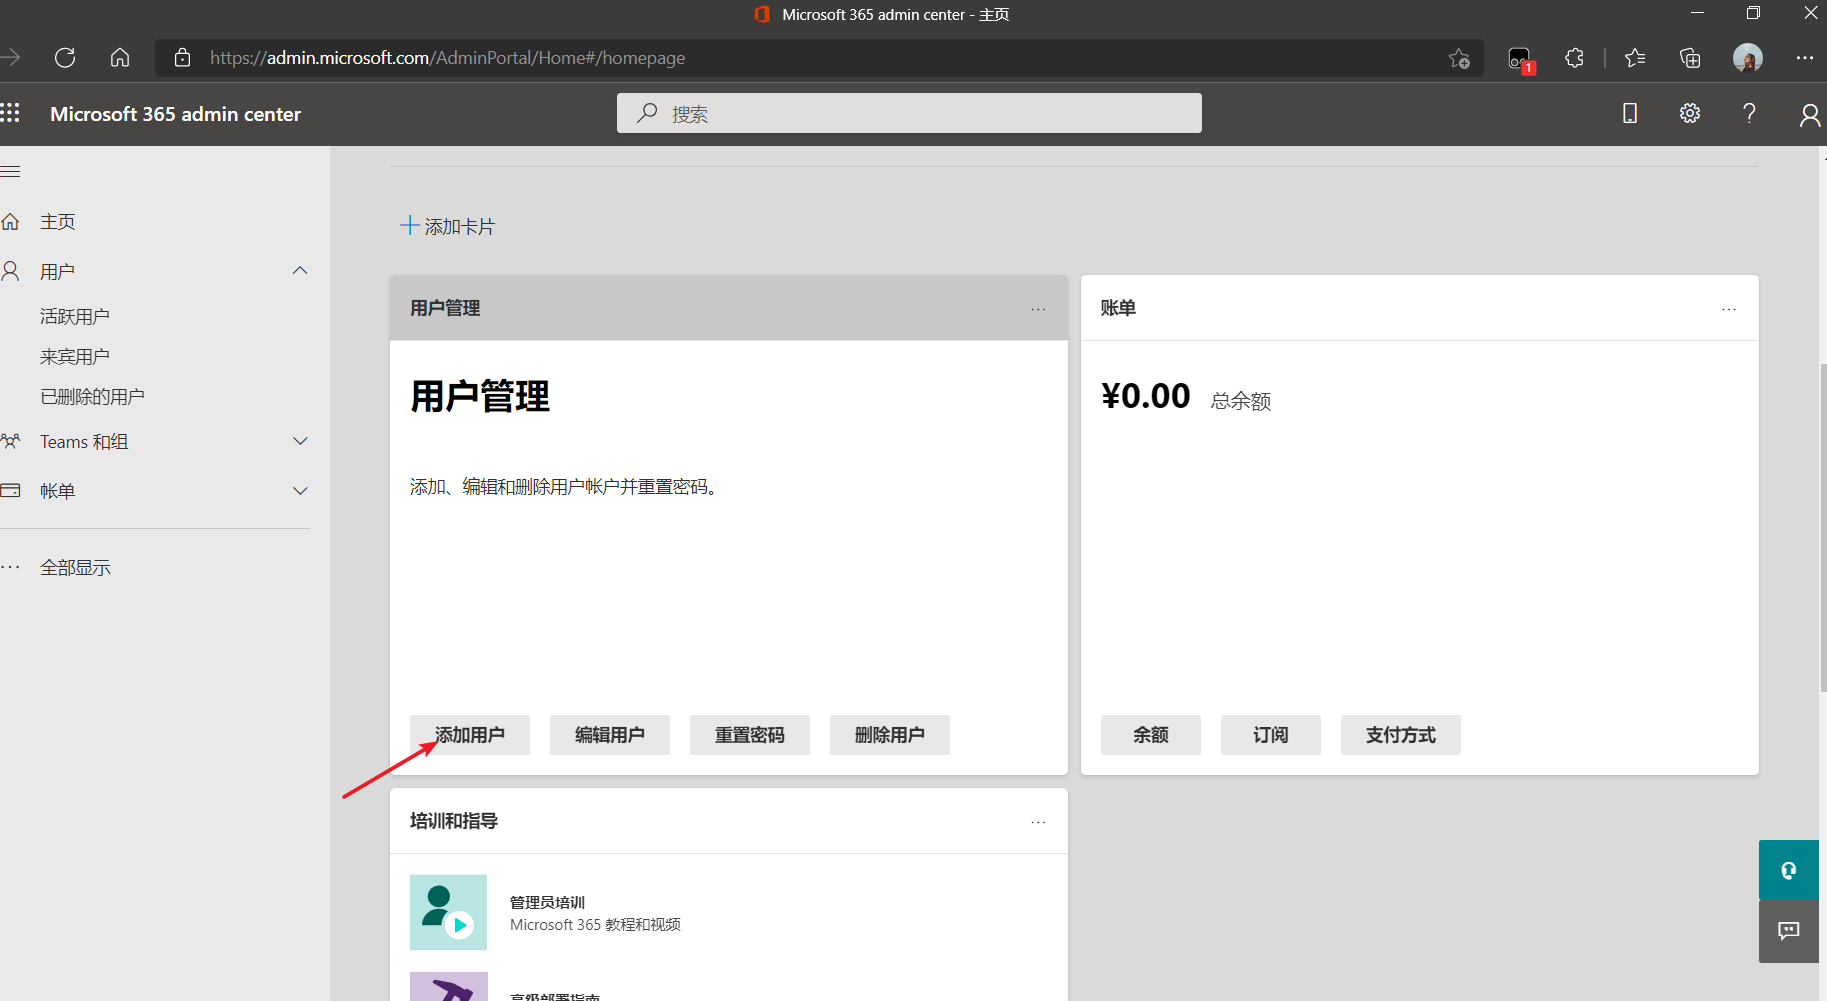Collapse the 用户 navigation section
1827x1001 pixels.
coord(299,271)
